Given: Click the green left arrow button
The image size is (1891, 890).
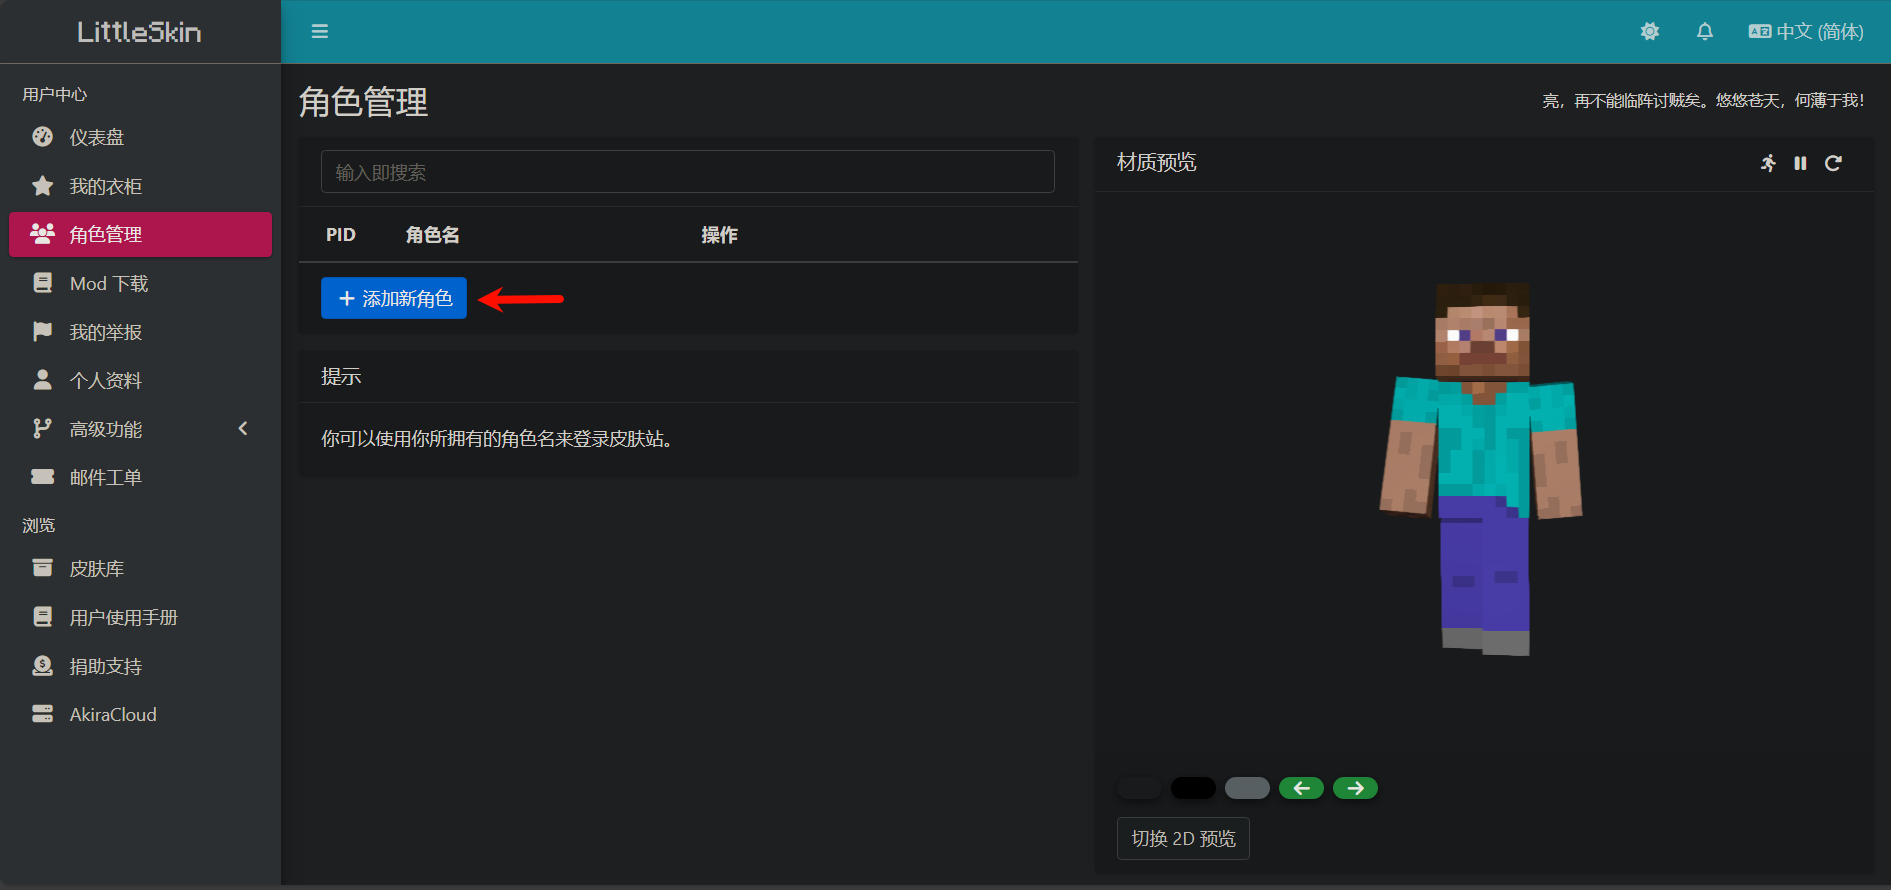Looking at the screenshot, I should [x=1301, y=788].
